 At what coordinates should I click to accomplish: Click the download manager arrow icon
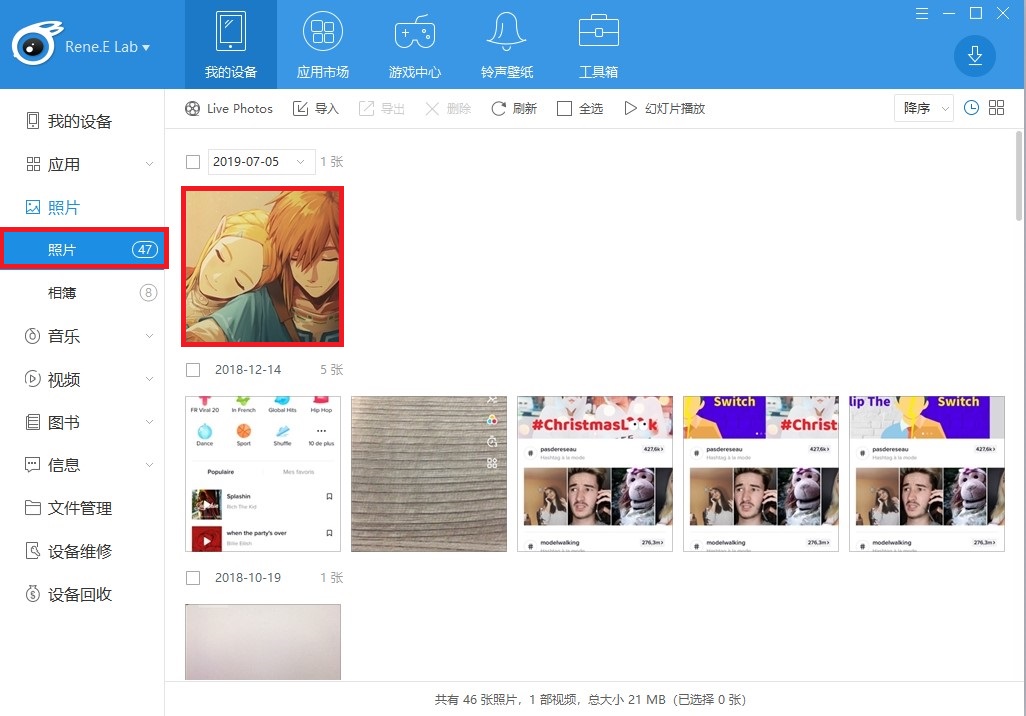click(974, 56)
